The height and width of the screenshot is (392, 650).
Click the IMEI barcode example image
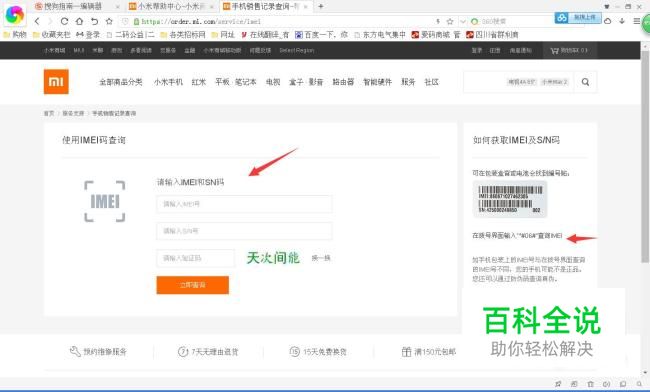[510, 200]
